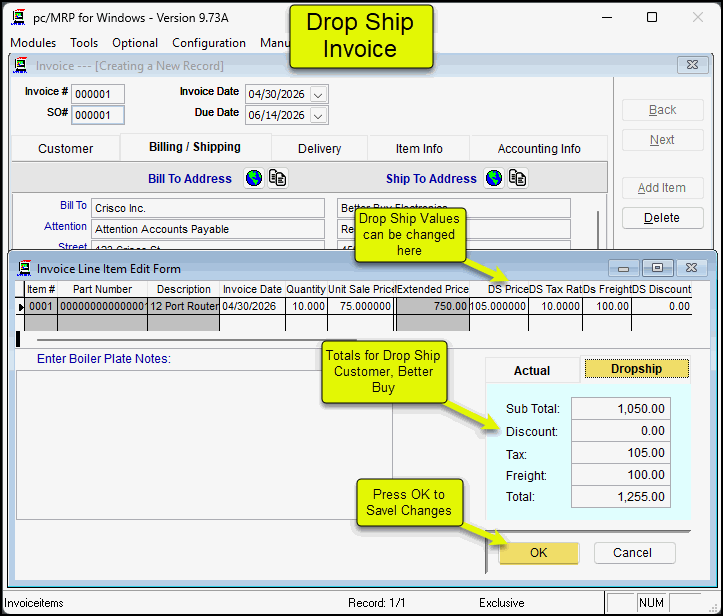Restore the Invoice Line Item Edit Form window
Screen dimensions: 723x616
click(658, 268)
